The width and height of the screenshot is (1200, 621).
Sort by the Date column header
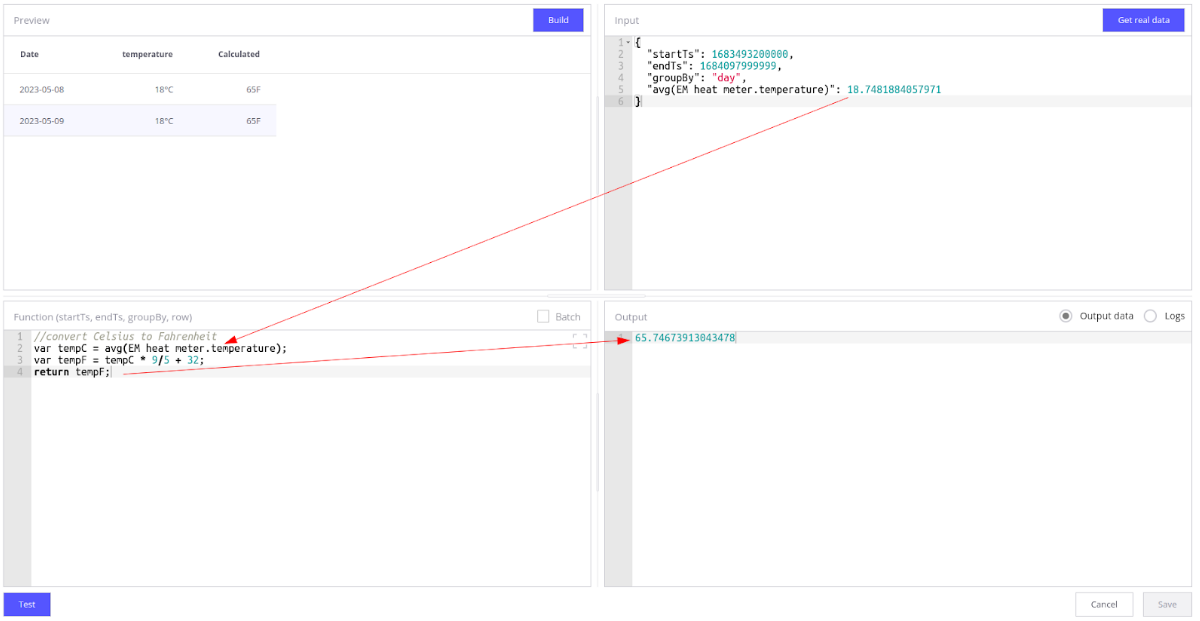click(29, 54)
